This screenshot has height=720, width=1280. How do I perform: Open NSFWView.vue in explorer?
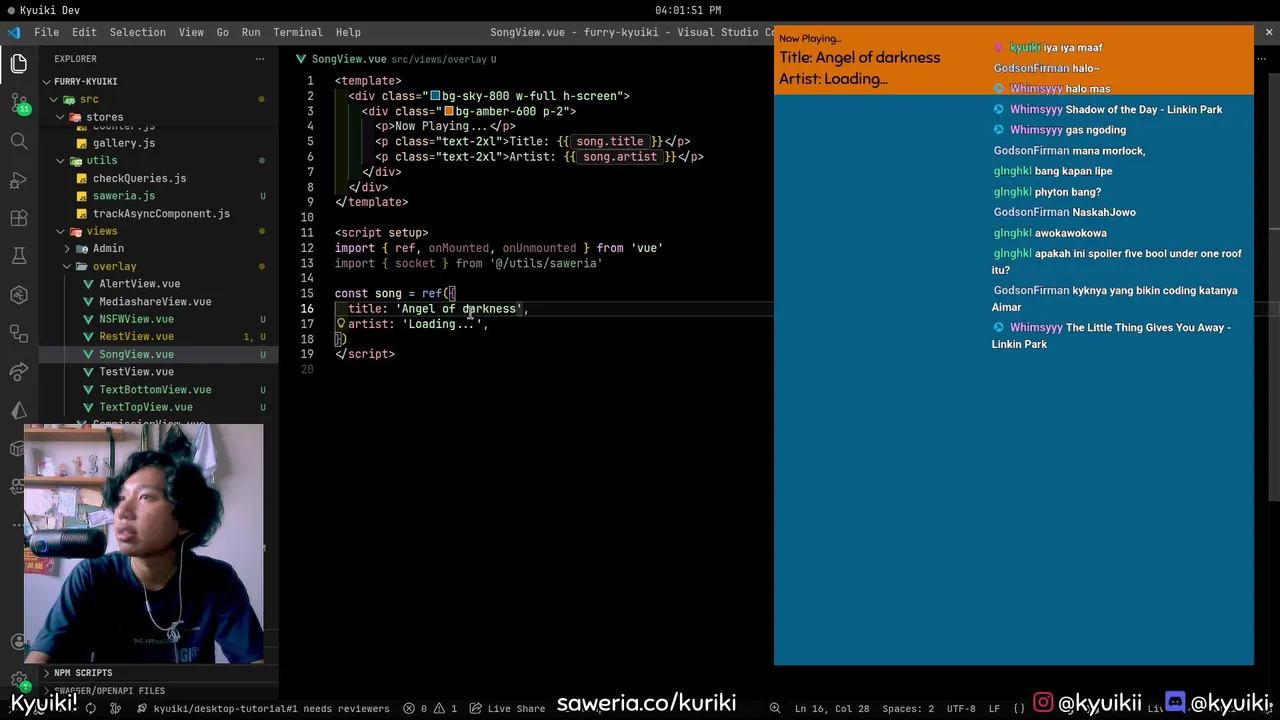coord(136,319)
